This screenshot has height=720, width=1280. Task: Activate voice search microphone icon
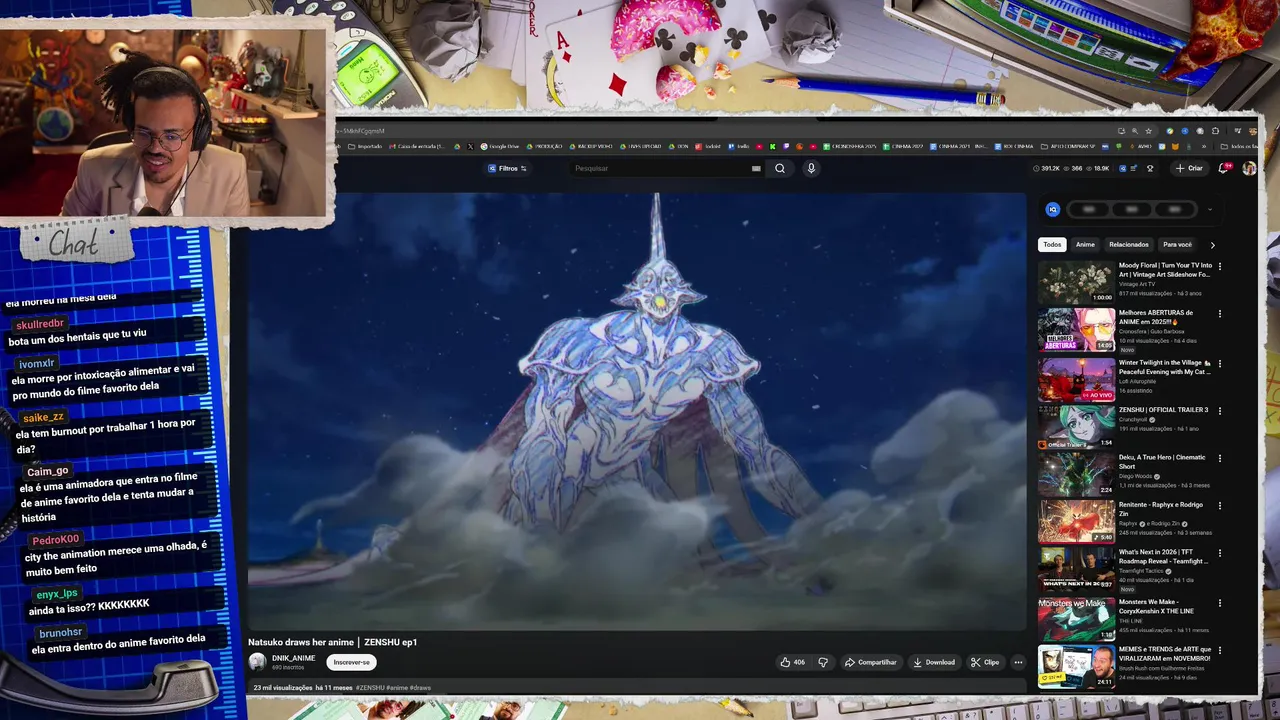(x=811, y=168)
